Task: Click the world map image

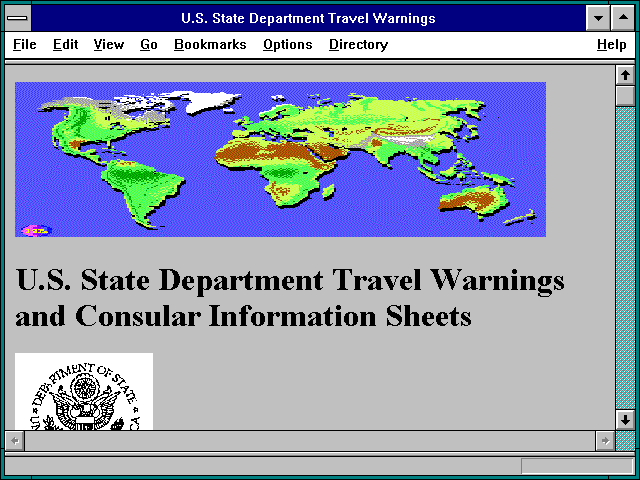Action: [x=280, y=159]
